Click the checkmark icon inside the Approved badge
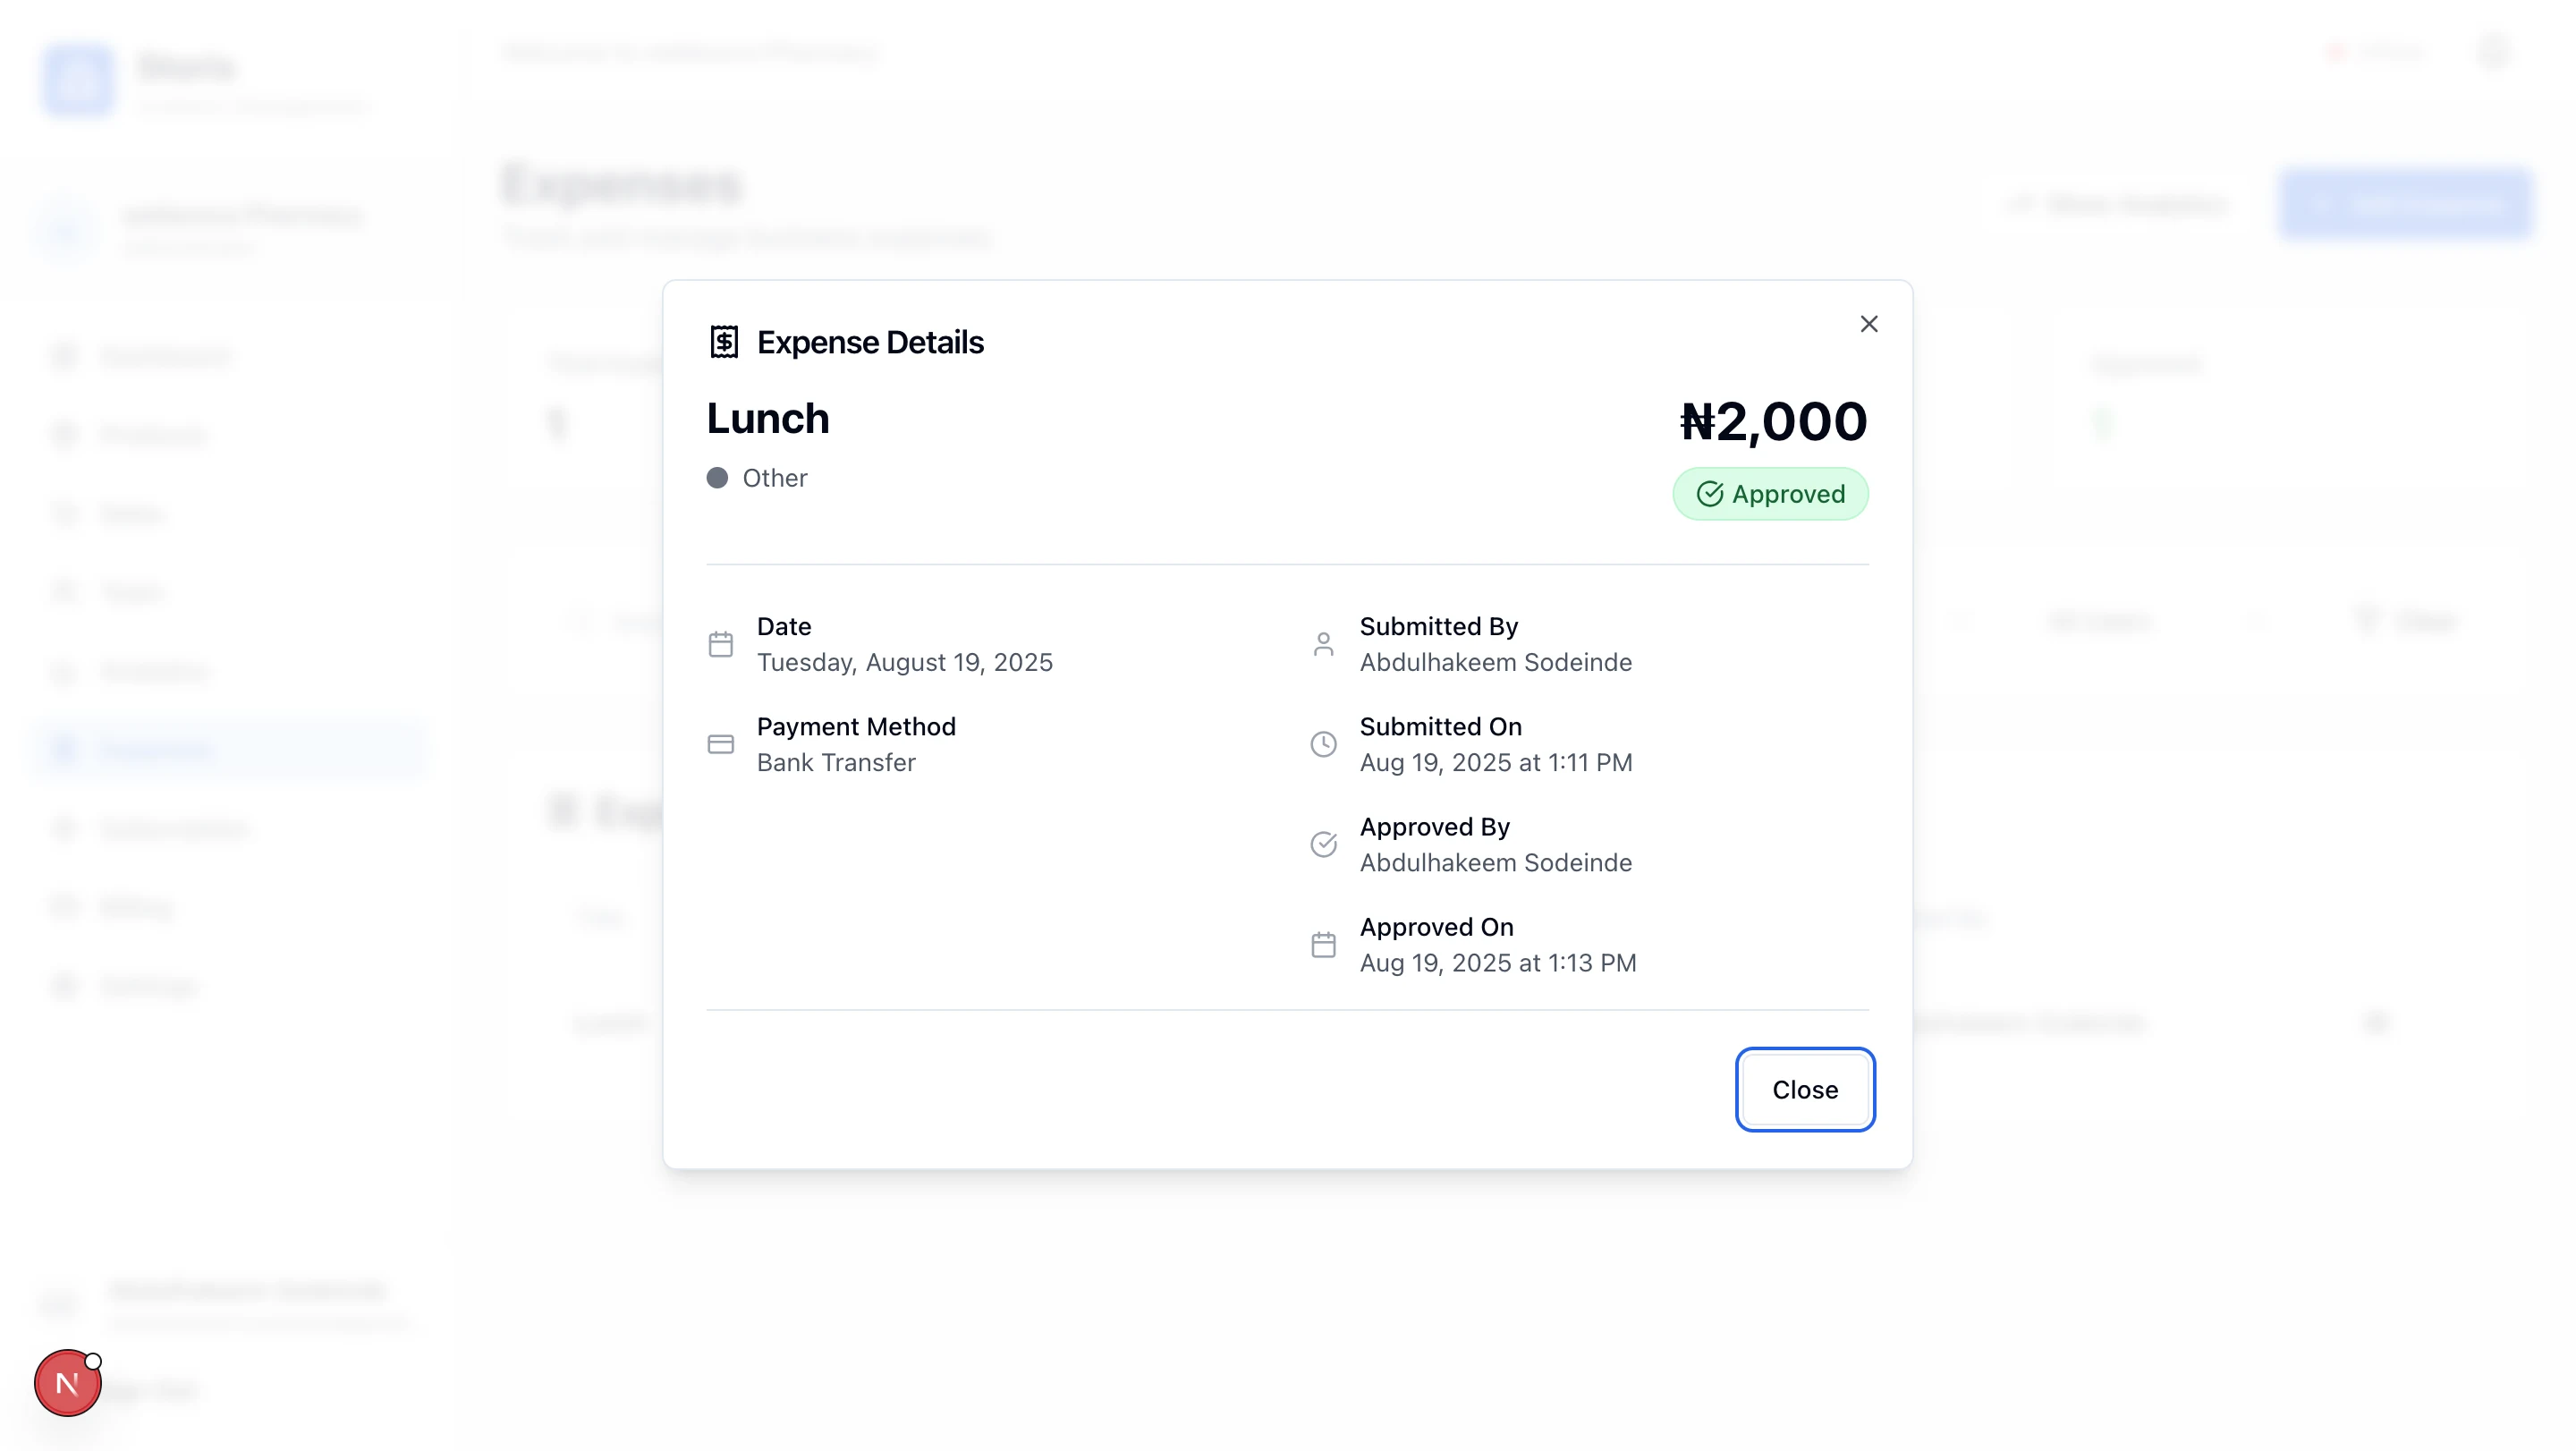 pos(1710,494)
